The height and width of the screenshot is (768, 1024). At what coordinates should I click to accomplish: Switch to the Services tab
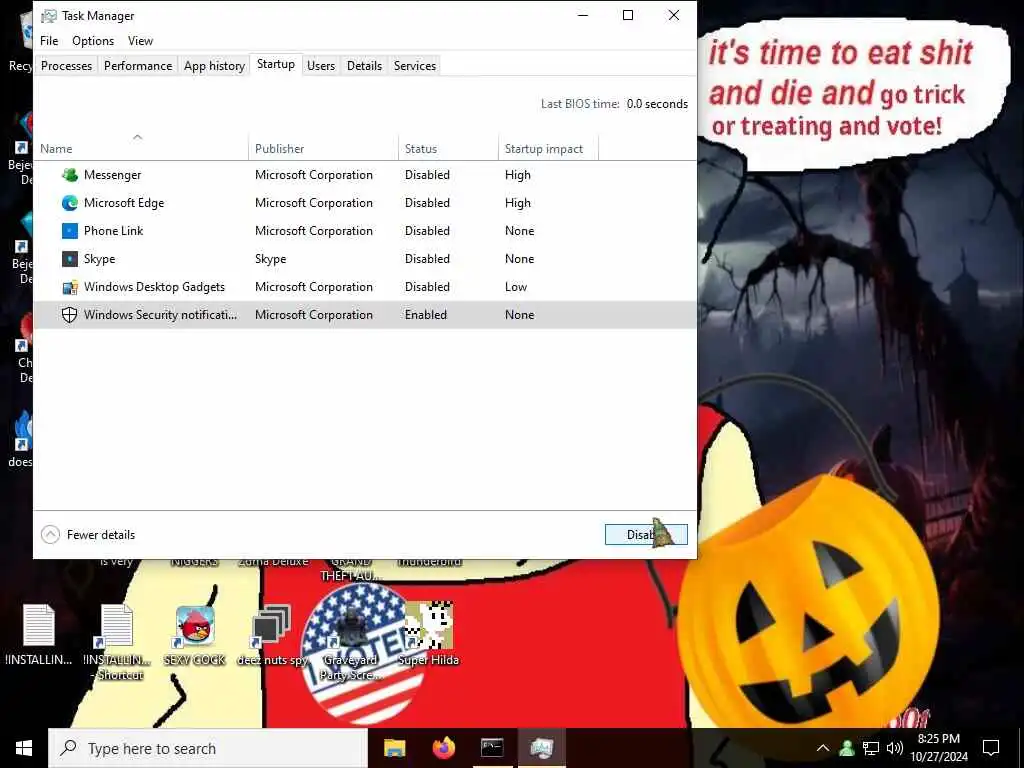click(415, 66)
